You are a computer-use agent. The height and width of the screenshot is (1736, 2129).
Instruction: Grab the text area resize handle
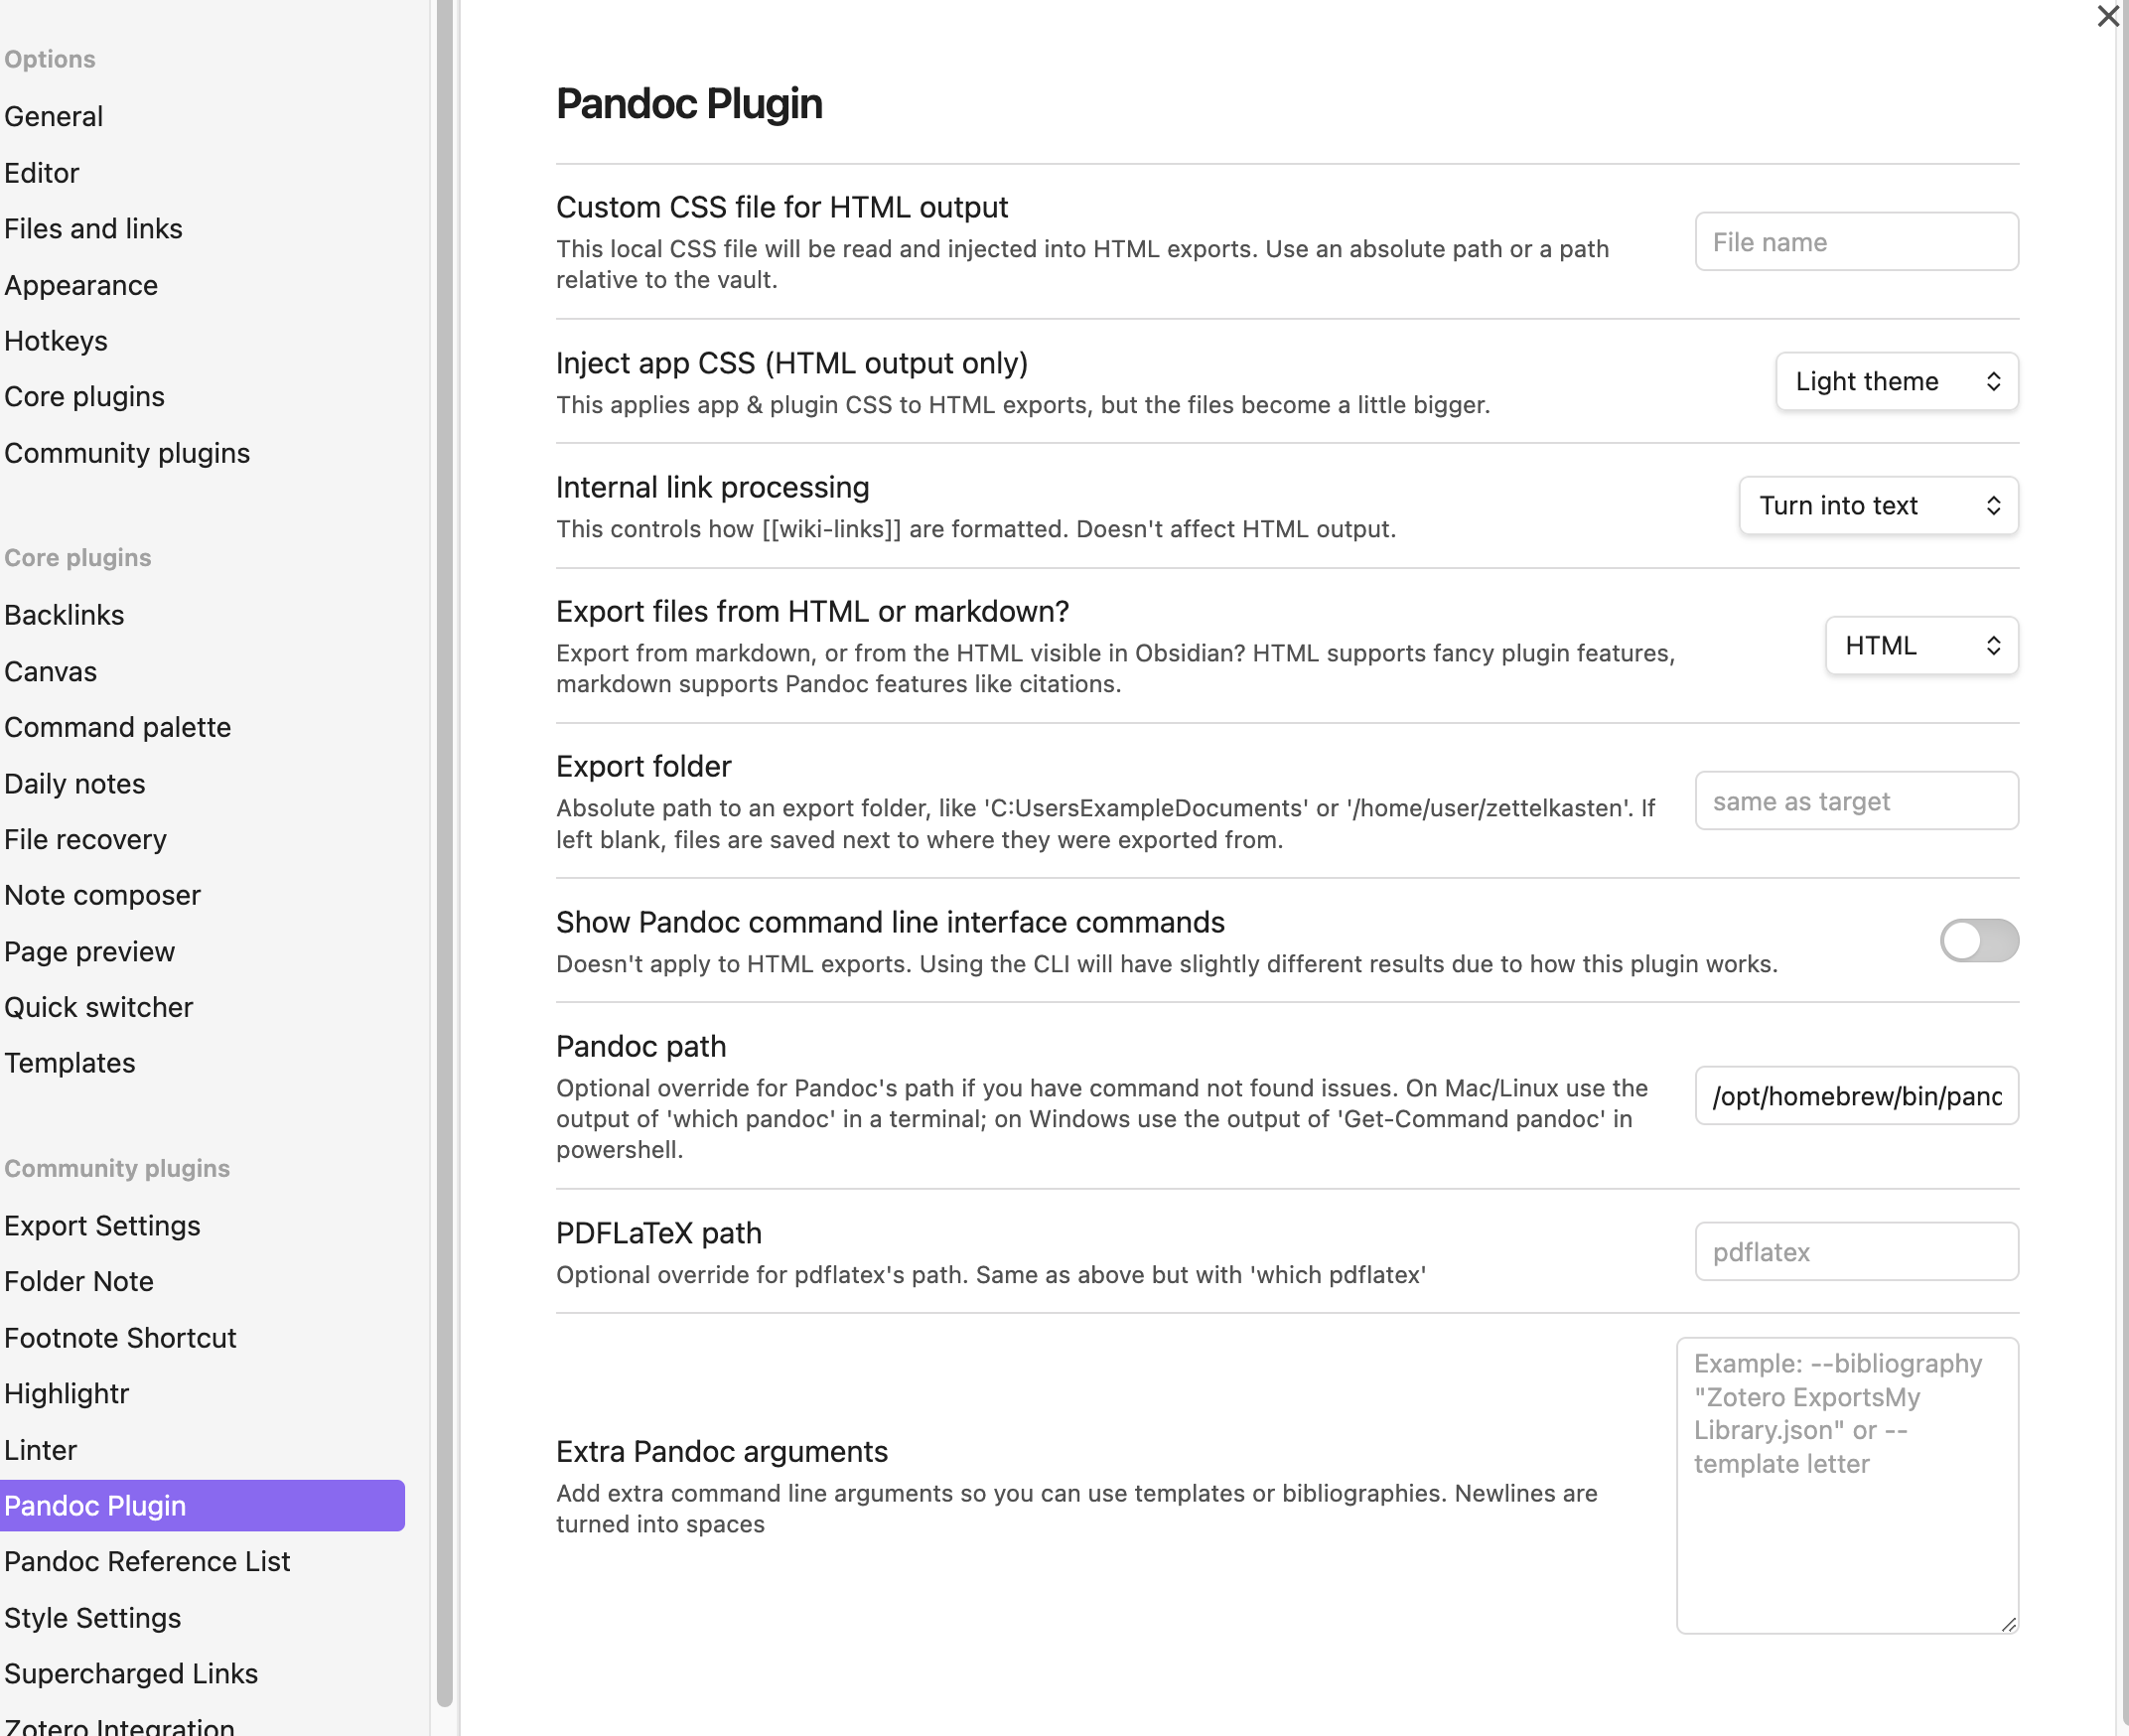click(x=2008, y=1624)
